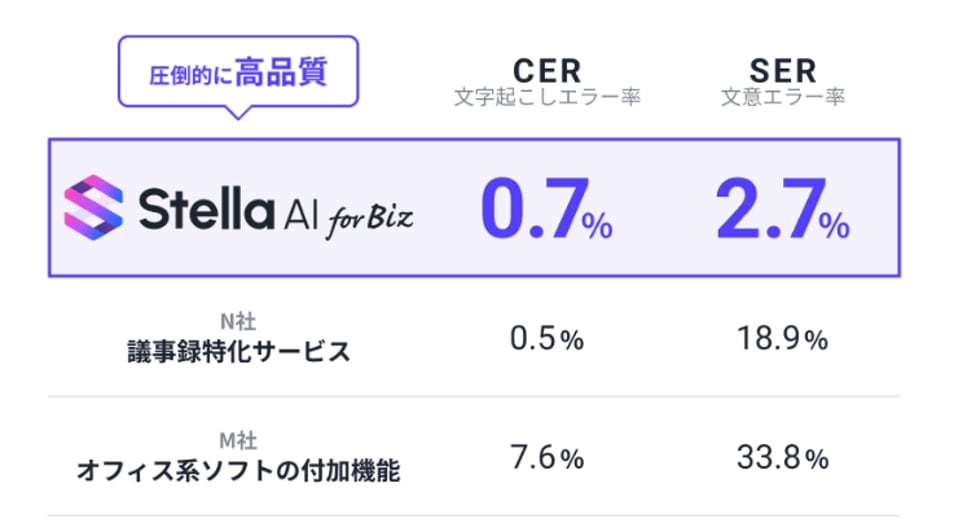Click the 文意エラー率 subtitle

click(782, 98)
